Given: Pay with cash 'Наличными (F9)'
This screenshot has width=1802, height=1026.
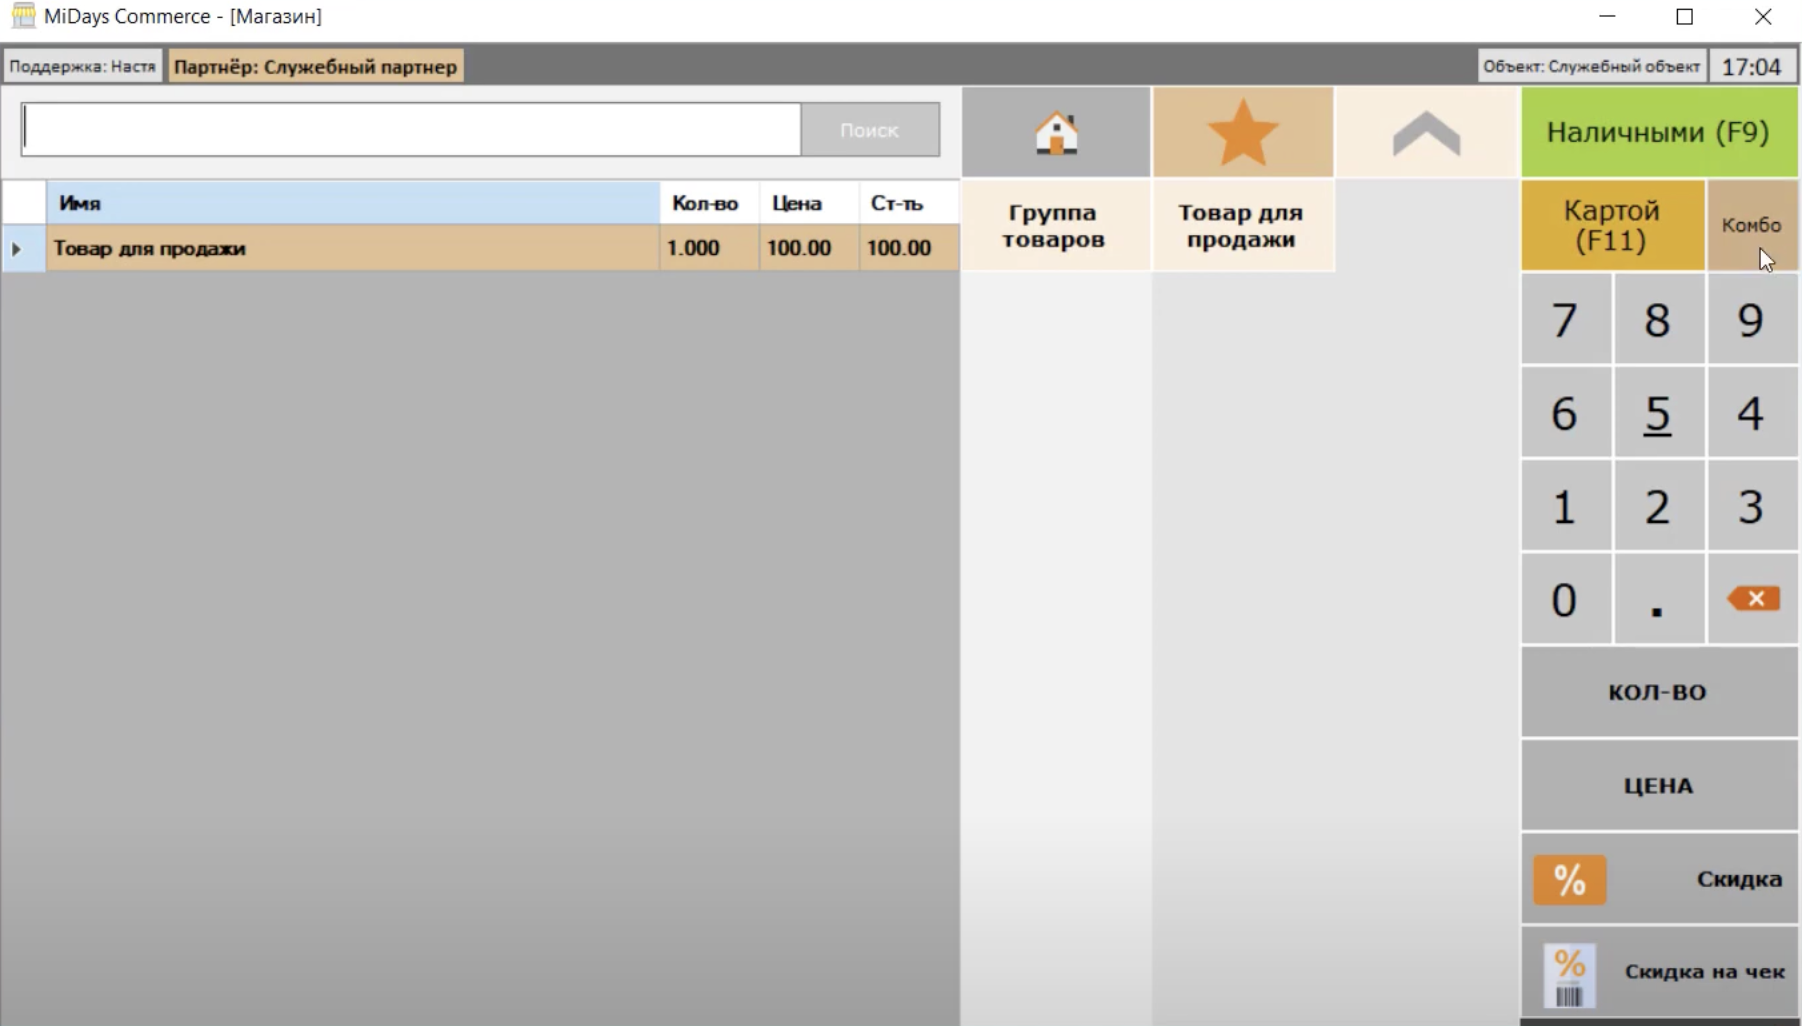Looking at the screenshot, I should pyautogui.click(x=1659, y=132).
